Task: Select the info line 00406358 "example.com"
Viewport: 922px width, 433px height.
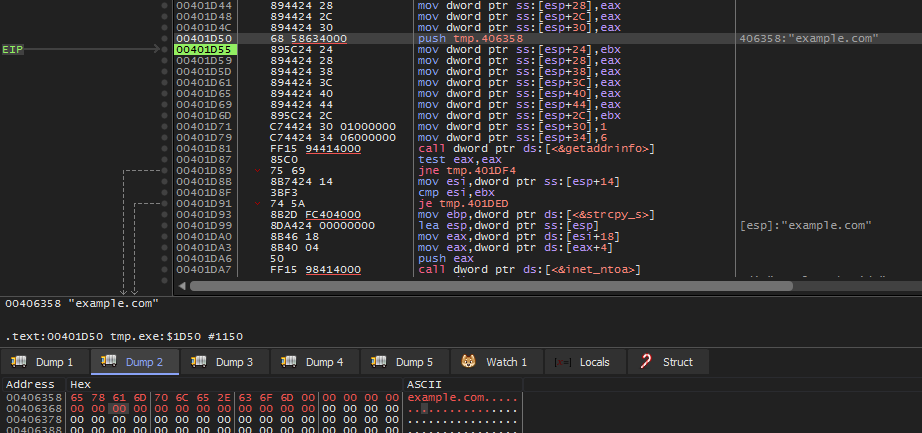Action: coord(82,304)
